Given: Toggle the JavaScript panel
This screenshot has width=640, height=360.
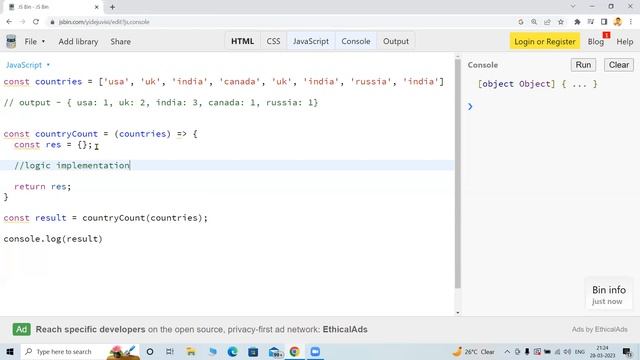Looking at the screenshot, I should (311, 41).
